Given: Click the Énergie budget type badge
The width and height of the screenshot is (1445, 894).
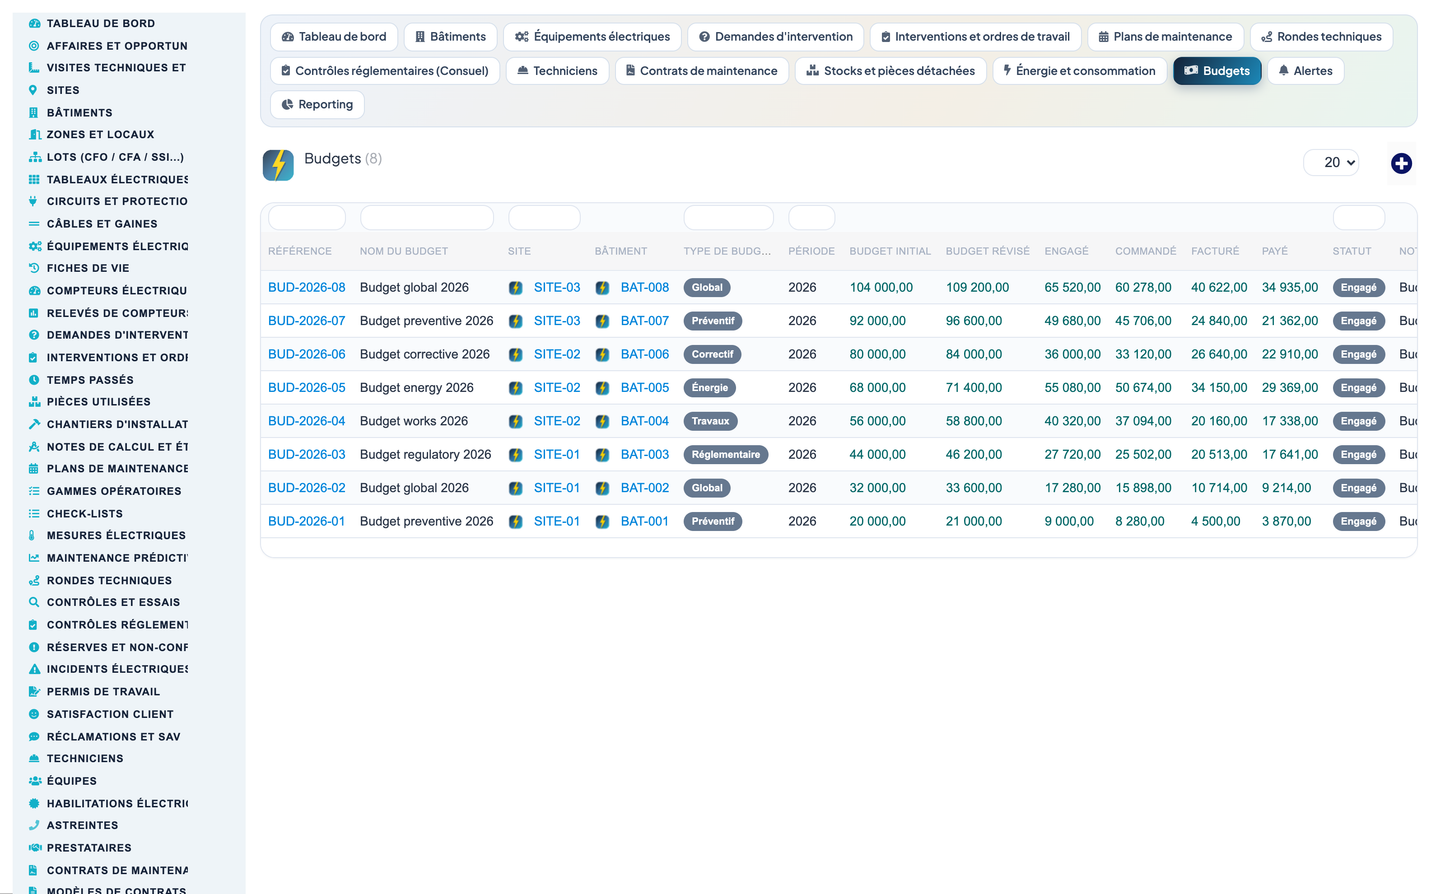Looking at the screenshot, I should tap(709, 388).
